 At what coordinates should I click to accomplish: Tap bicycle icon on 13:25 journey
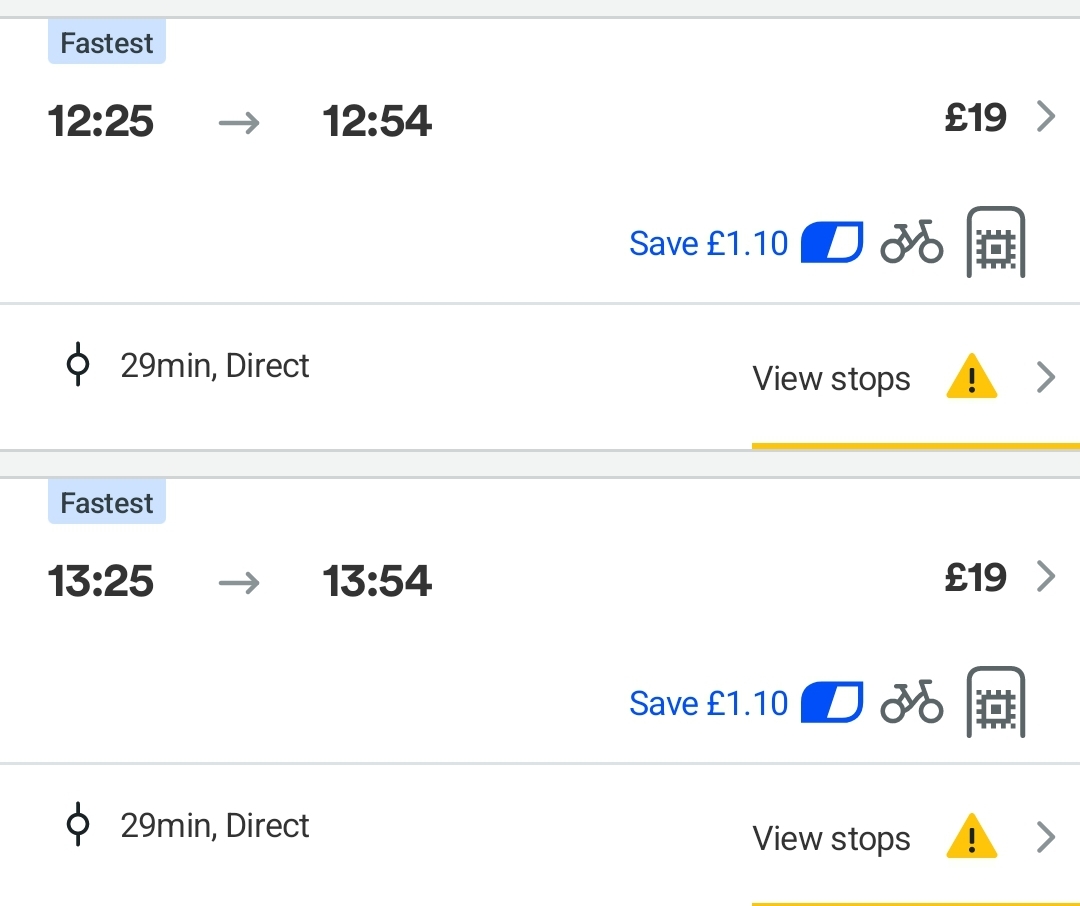911,702
